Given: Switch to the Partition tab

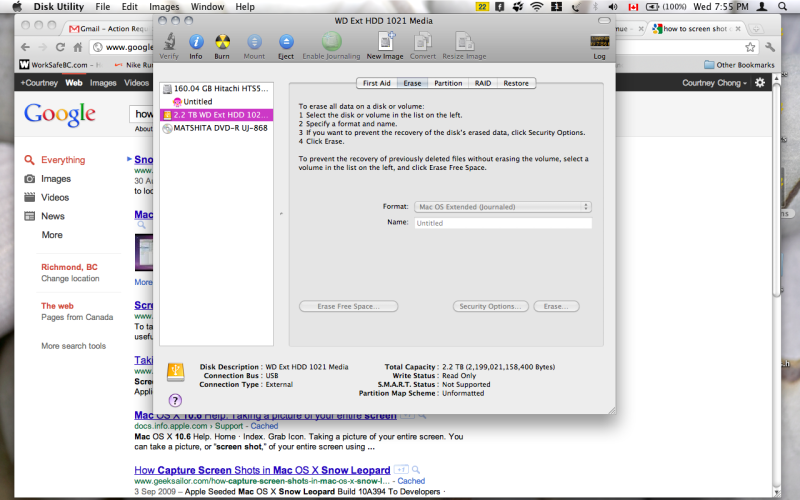Looking at the screenshot, I should pos(448,83).
